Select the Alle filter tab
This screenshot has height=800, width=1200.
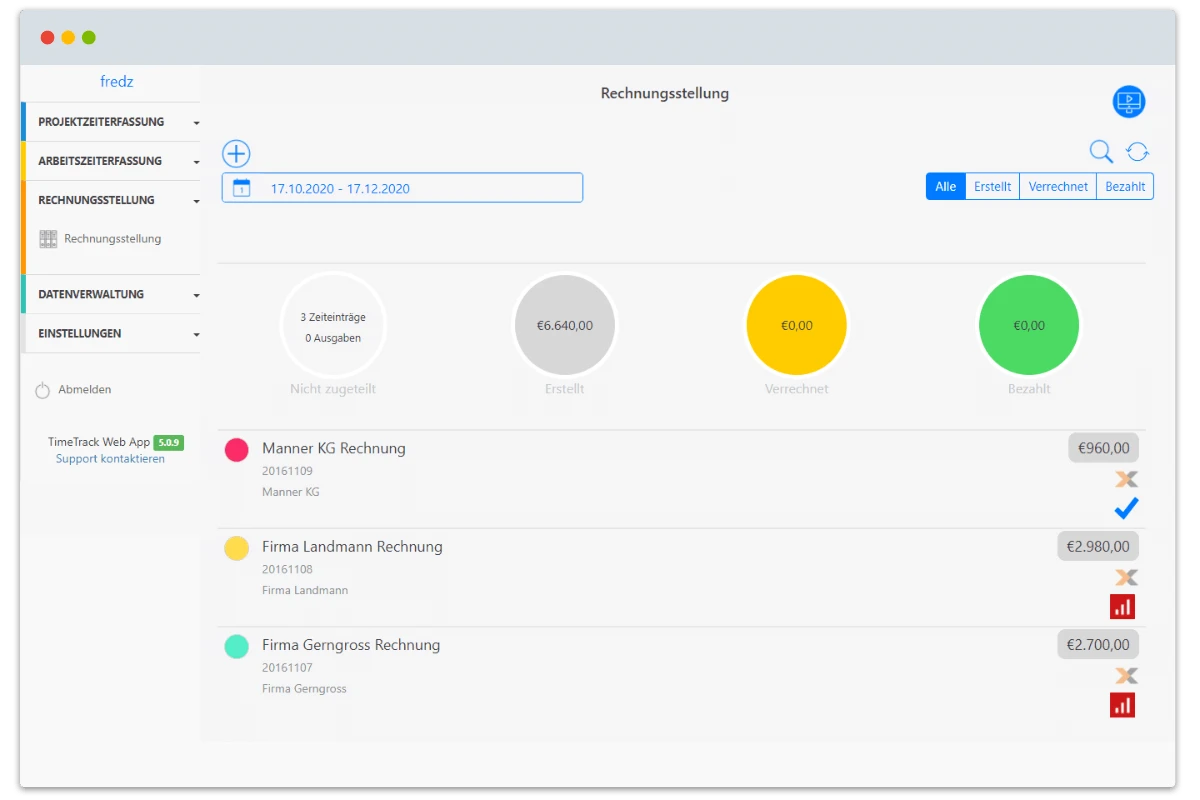(x=945, y=186)
